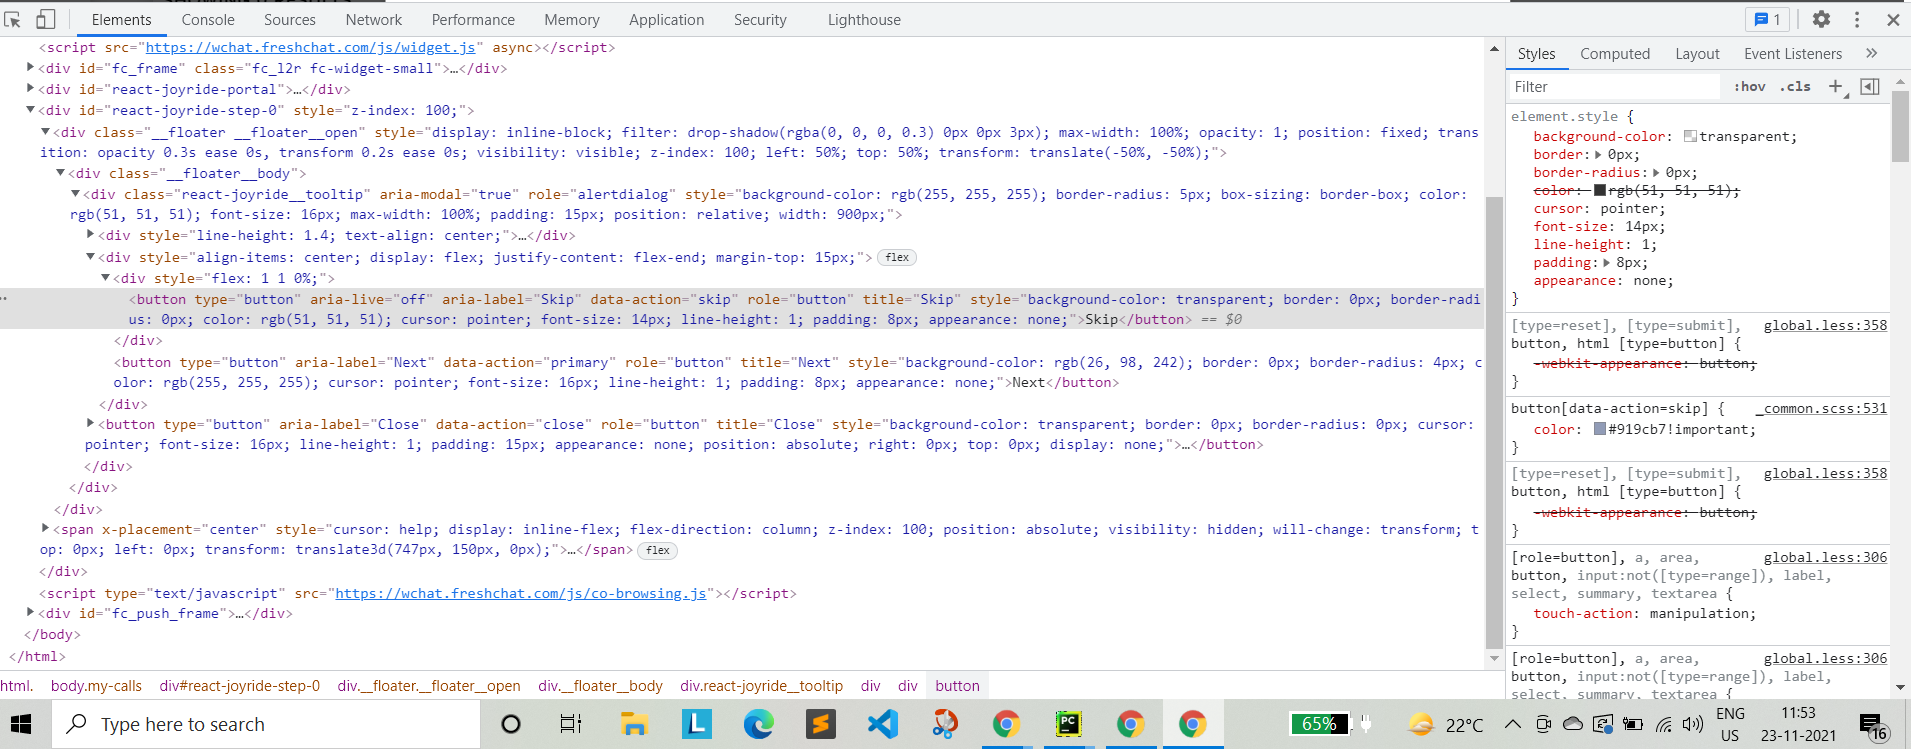Expand the border shorthand property triangle
This screenshot has width=1911, height=749.
point(1598,155)
